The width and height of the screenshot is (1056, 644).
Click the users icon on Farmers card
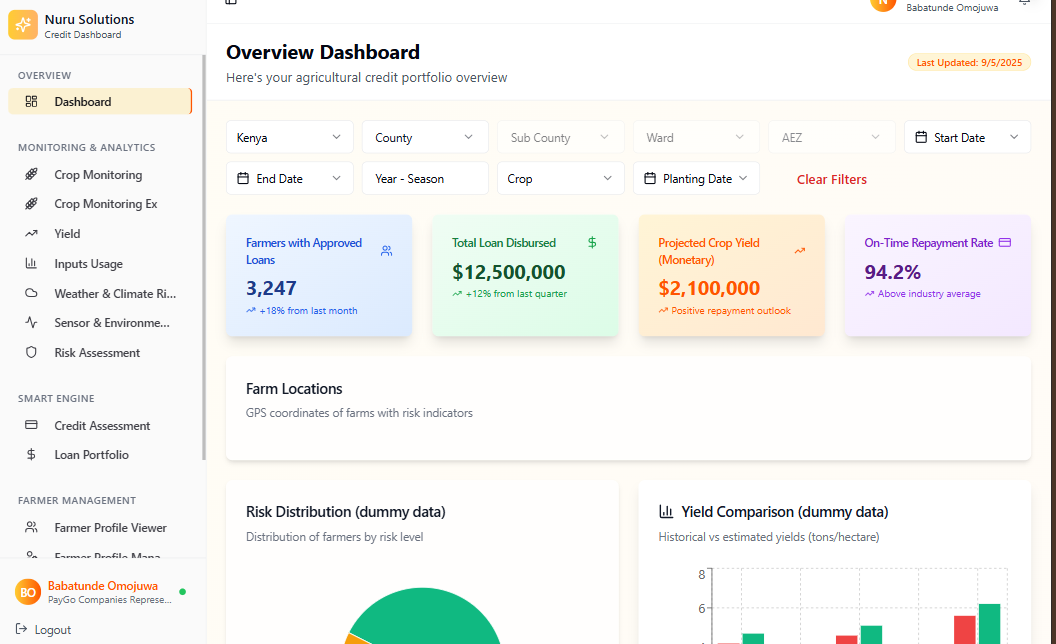[387, 251]
